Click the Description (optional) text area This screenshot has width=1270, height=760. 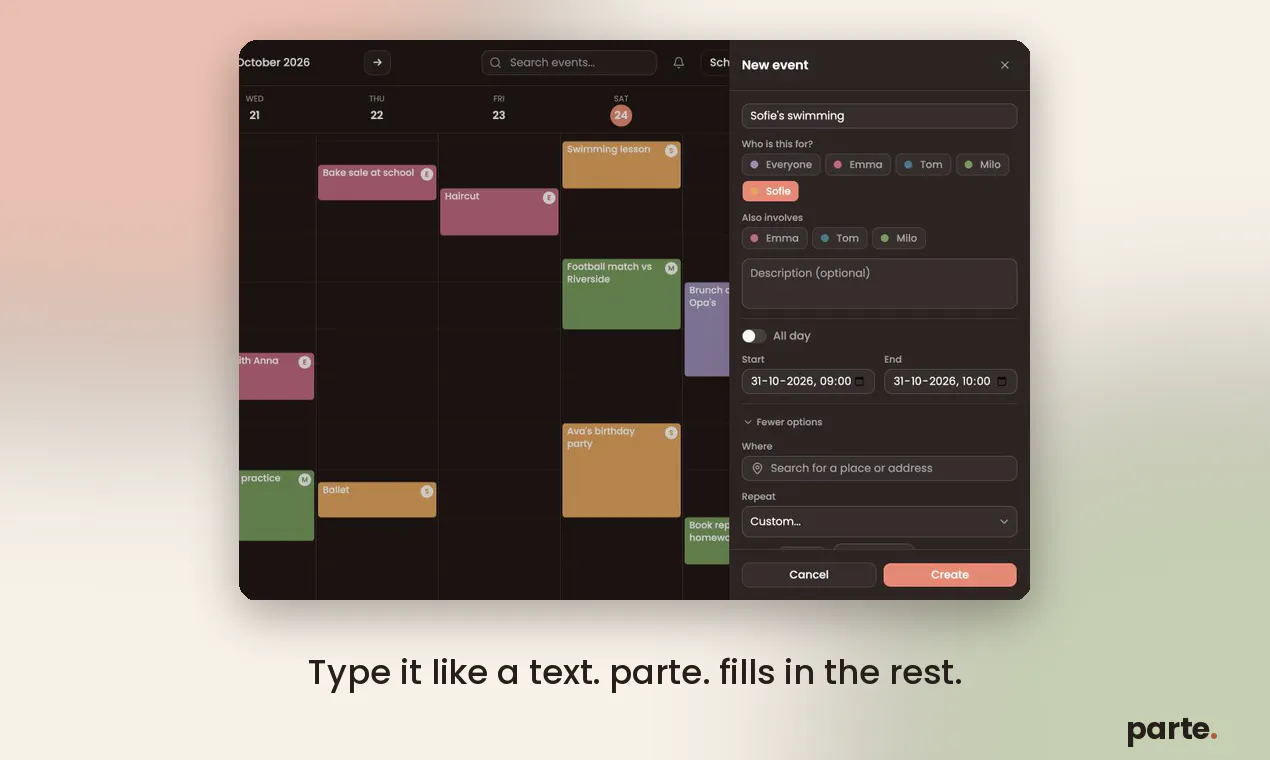(x=879, y=284)
